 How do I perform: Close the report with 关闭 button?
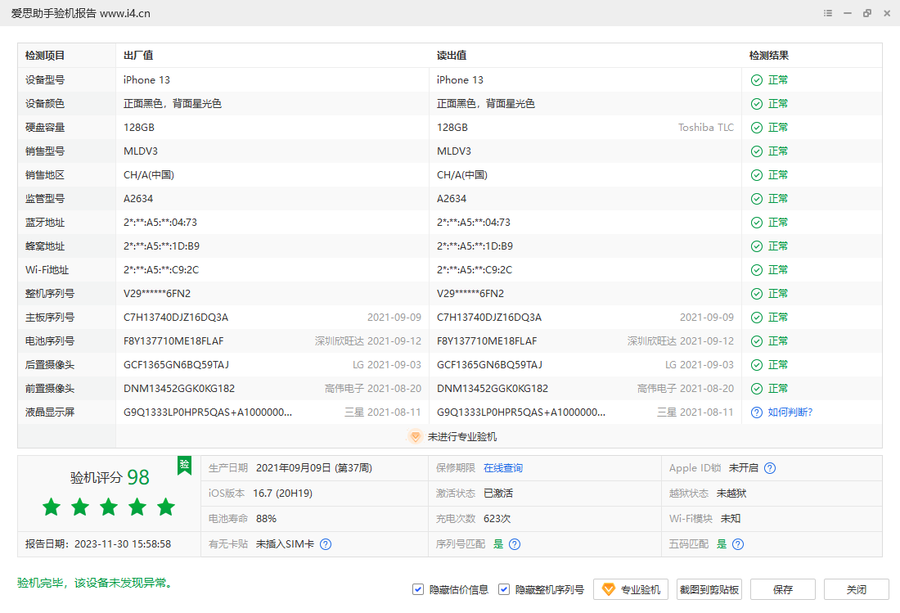(x=856, y=589)
